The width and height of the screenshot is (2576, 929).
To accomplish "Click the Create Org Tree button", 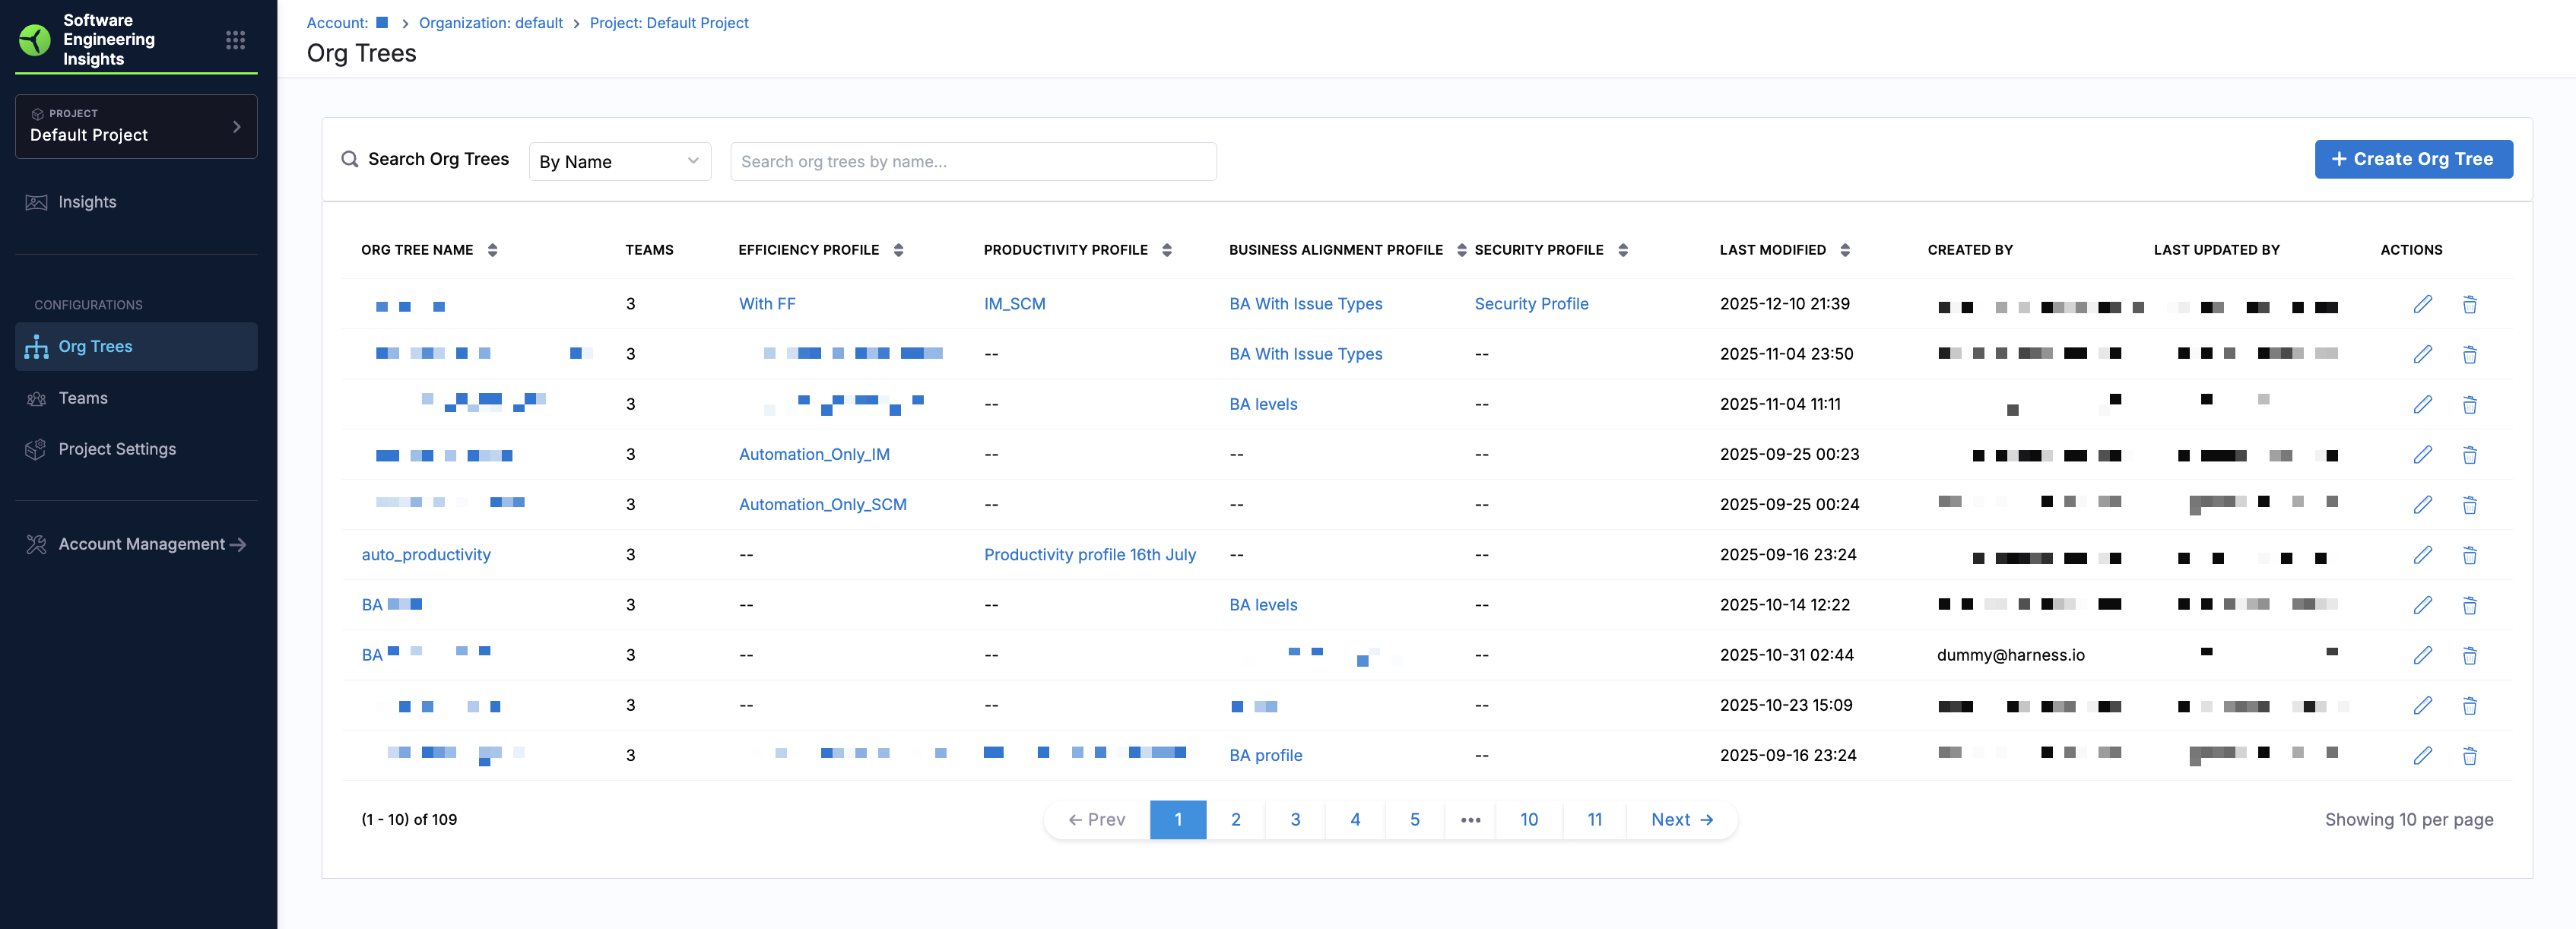I will (x=2412, y=159).
